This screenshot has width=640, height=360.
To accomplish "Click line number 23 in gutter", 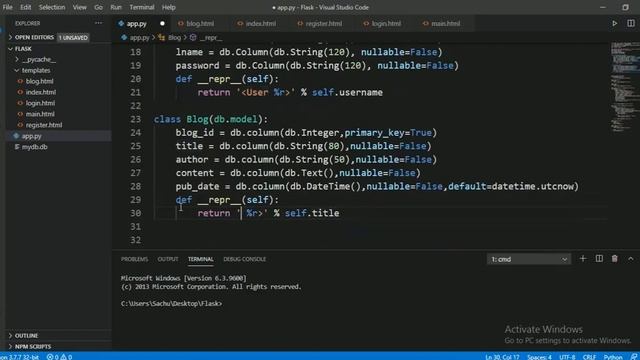I will [136, 119].
